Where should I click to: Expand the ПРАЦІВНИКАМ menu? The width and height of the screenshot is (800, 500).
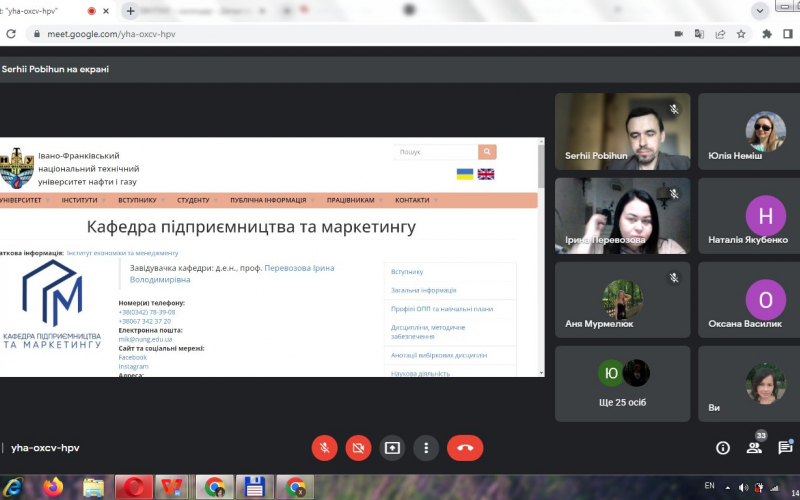(355, 201)
